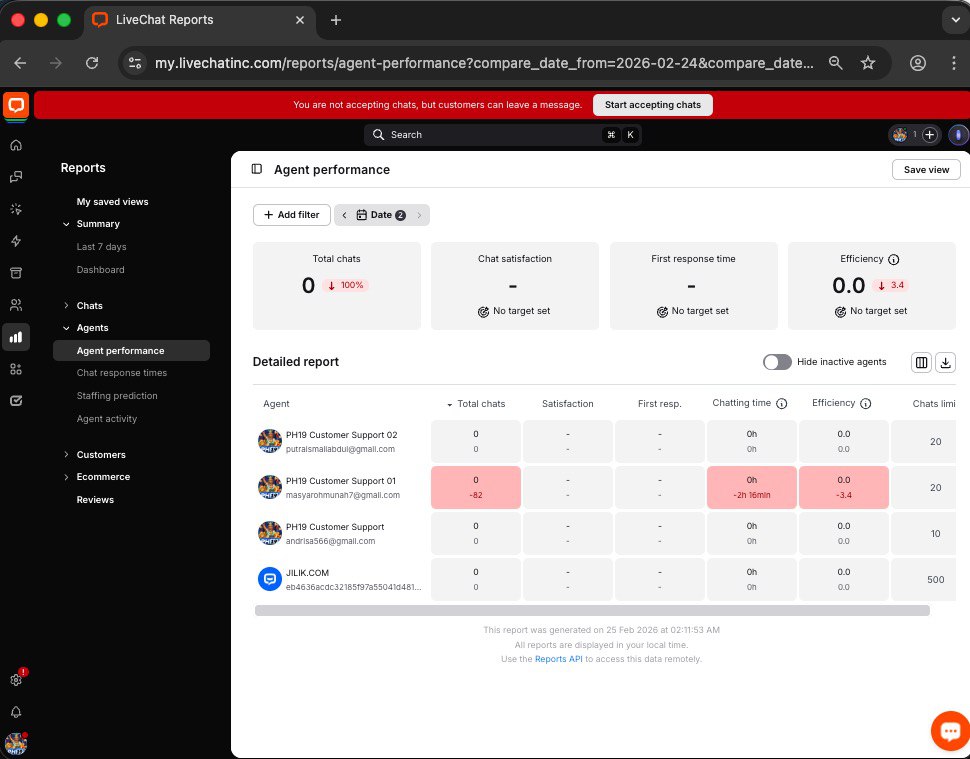Click the horizontal table scrollbar
Viewport: 970px width, 759px height.
point(592,610)
